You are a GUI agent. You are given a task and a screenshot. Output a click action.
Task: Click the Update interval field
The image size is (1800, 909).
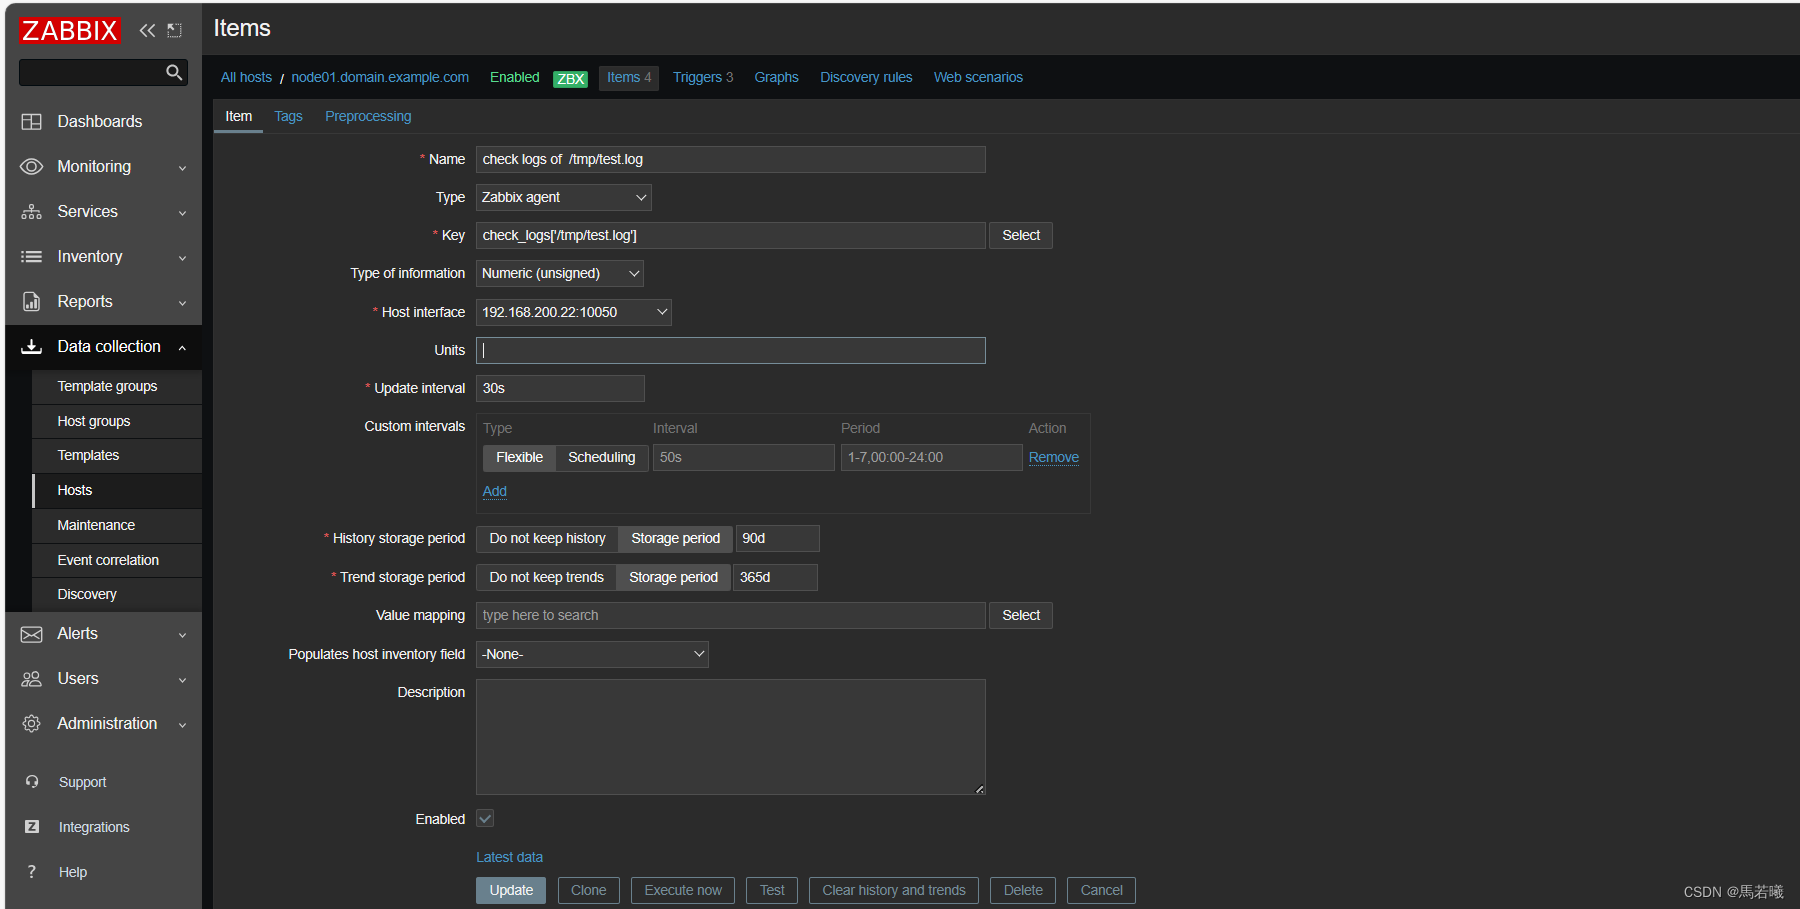pos(560,389)
